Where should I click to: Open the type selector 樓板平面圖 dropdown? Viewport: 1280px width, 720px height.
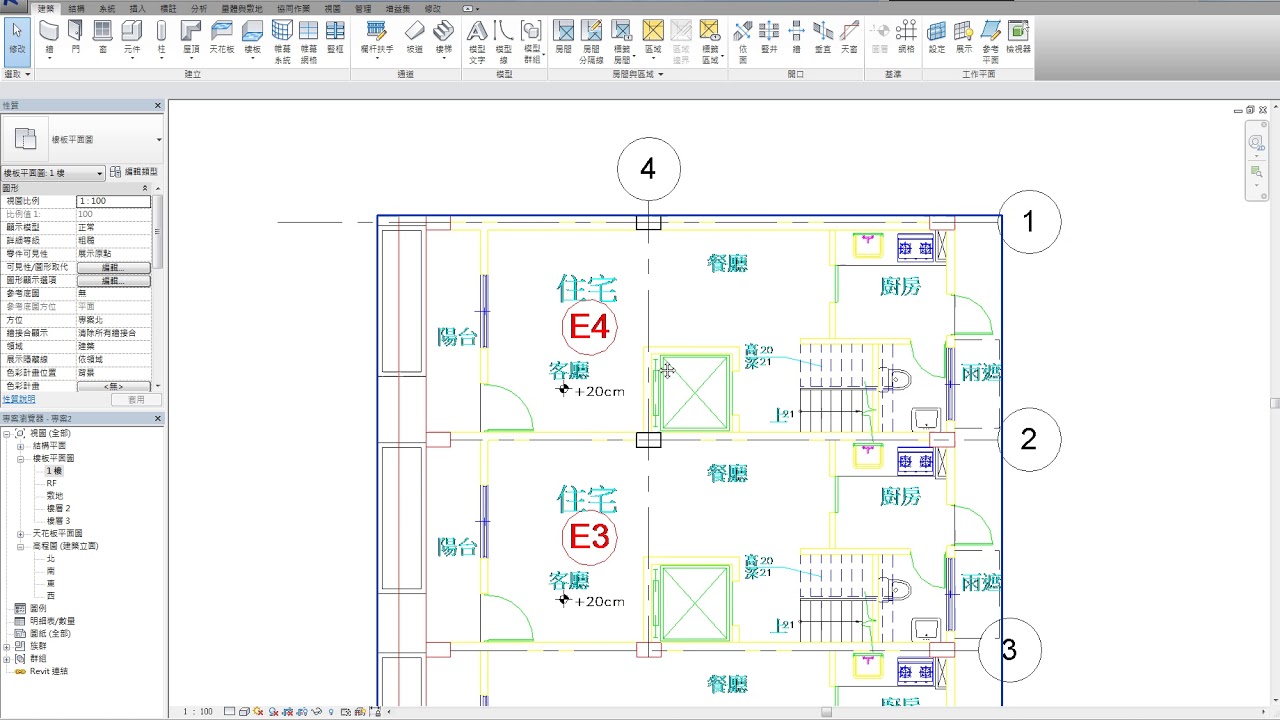coord(159,140)
